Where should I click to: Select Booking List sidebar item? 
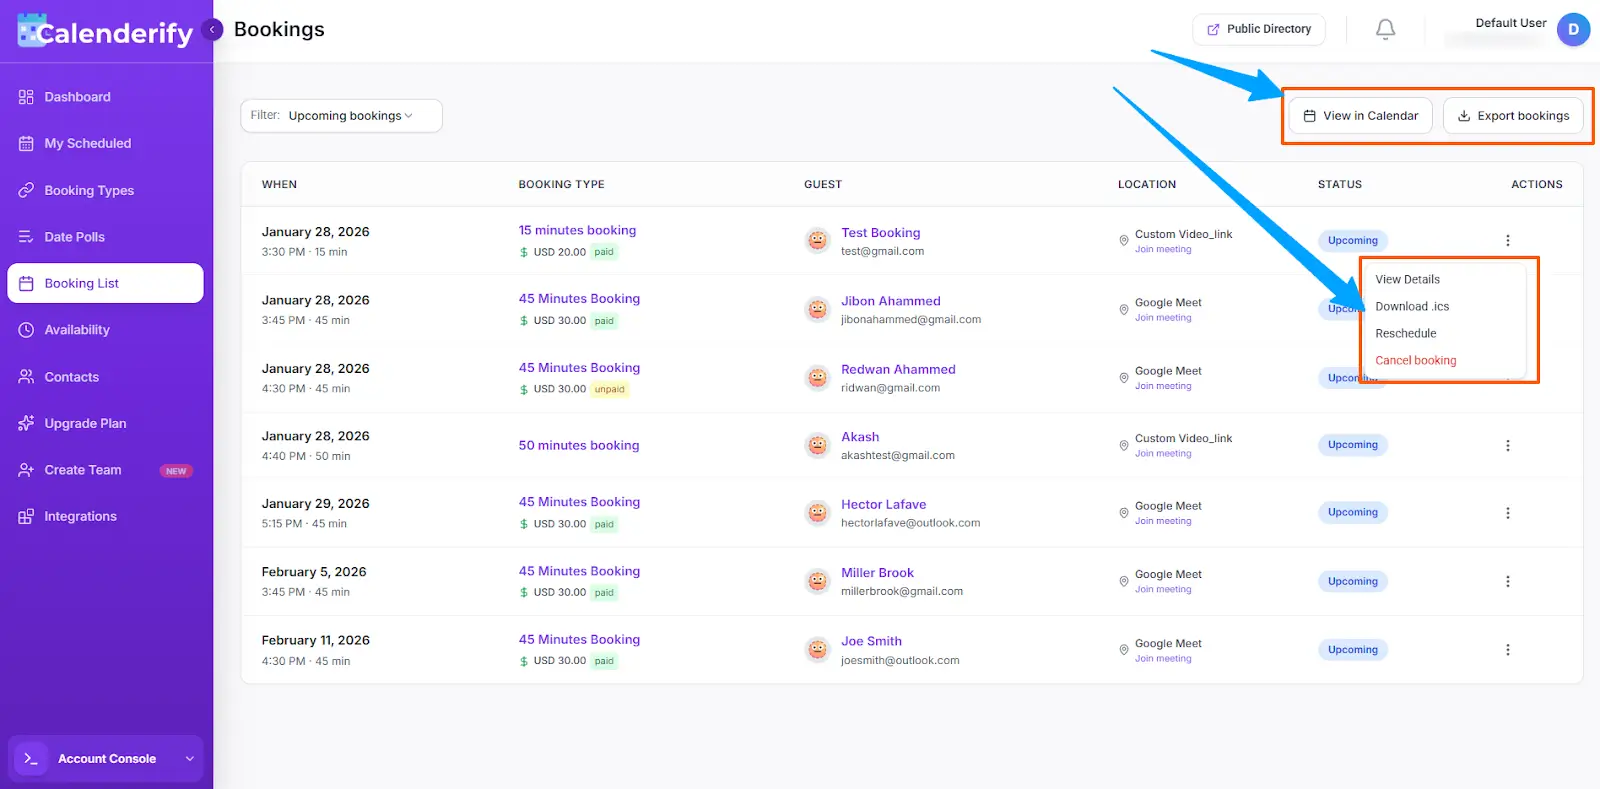point(106,283)
